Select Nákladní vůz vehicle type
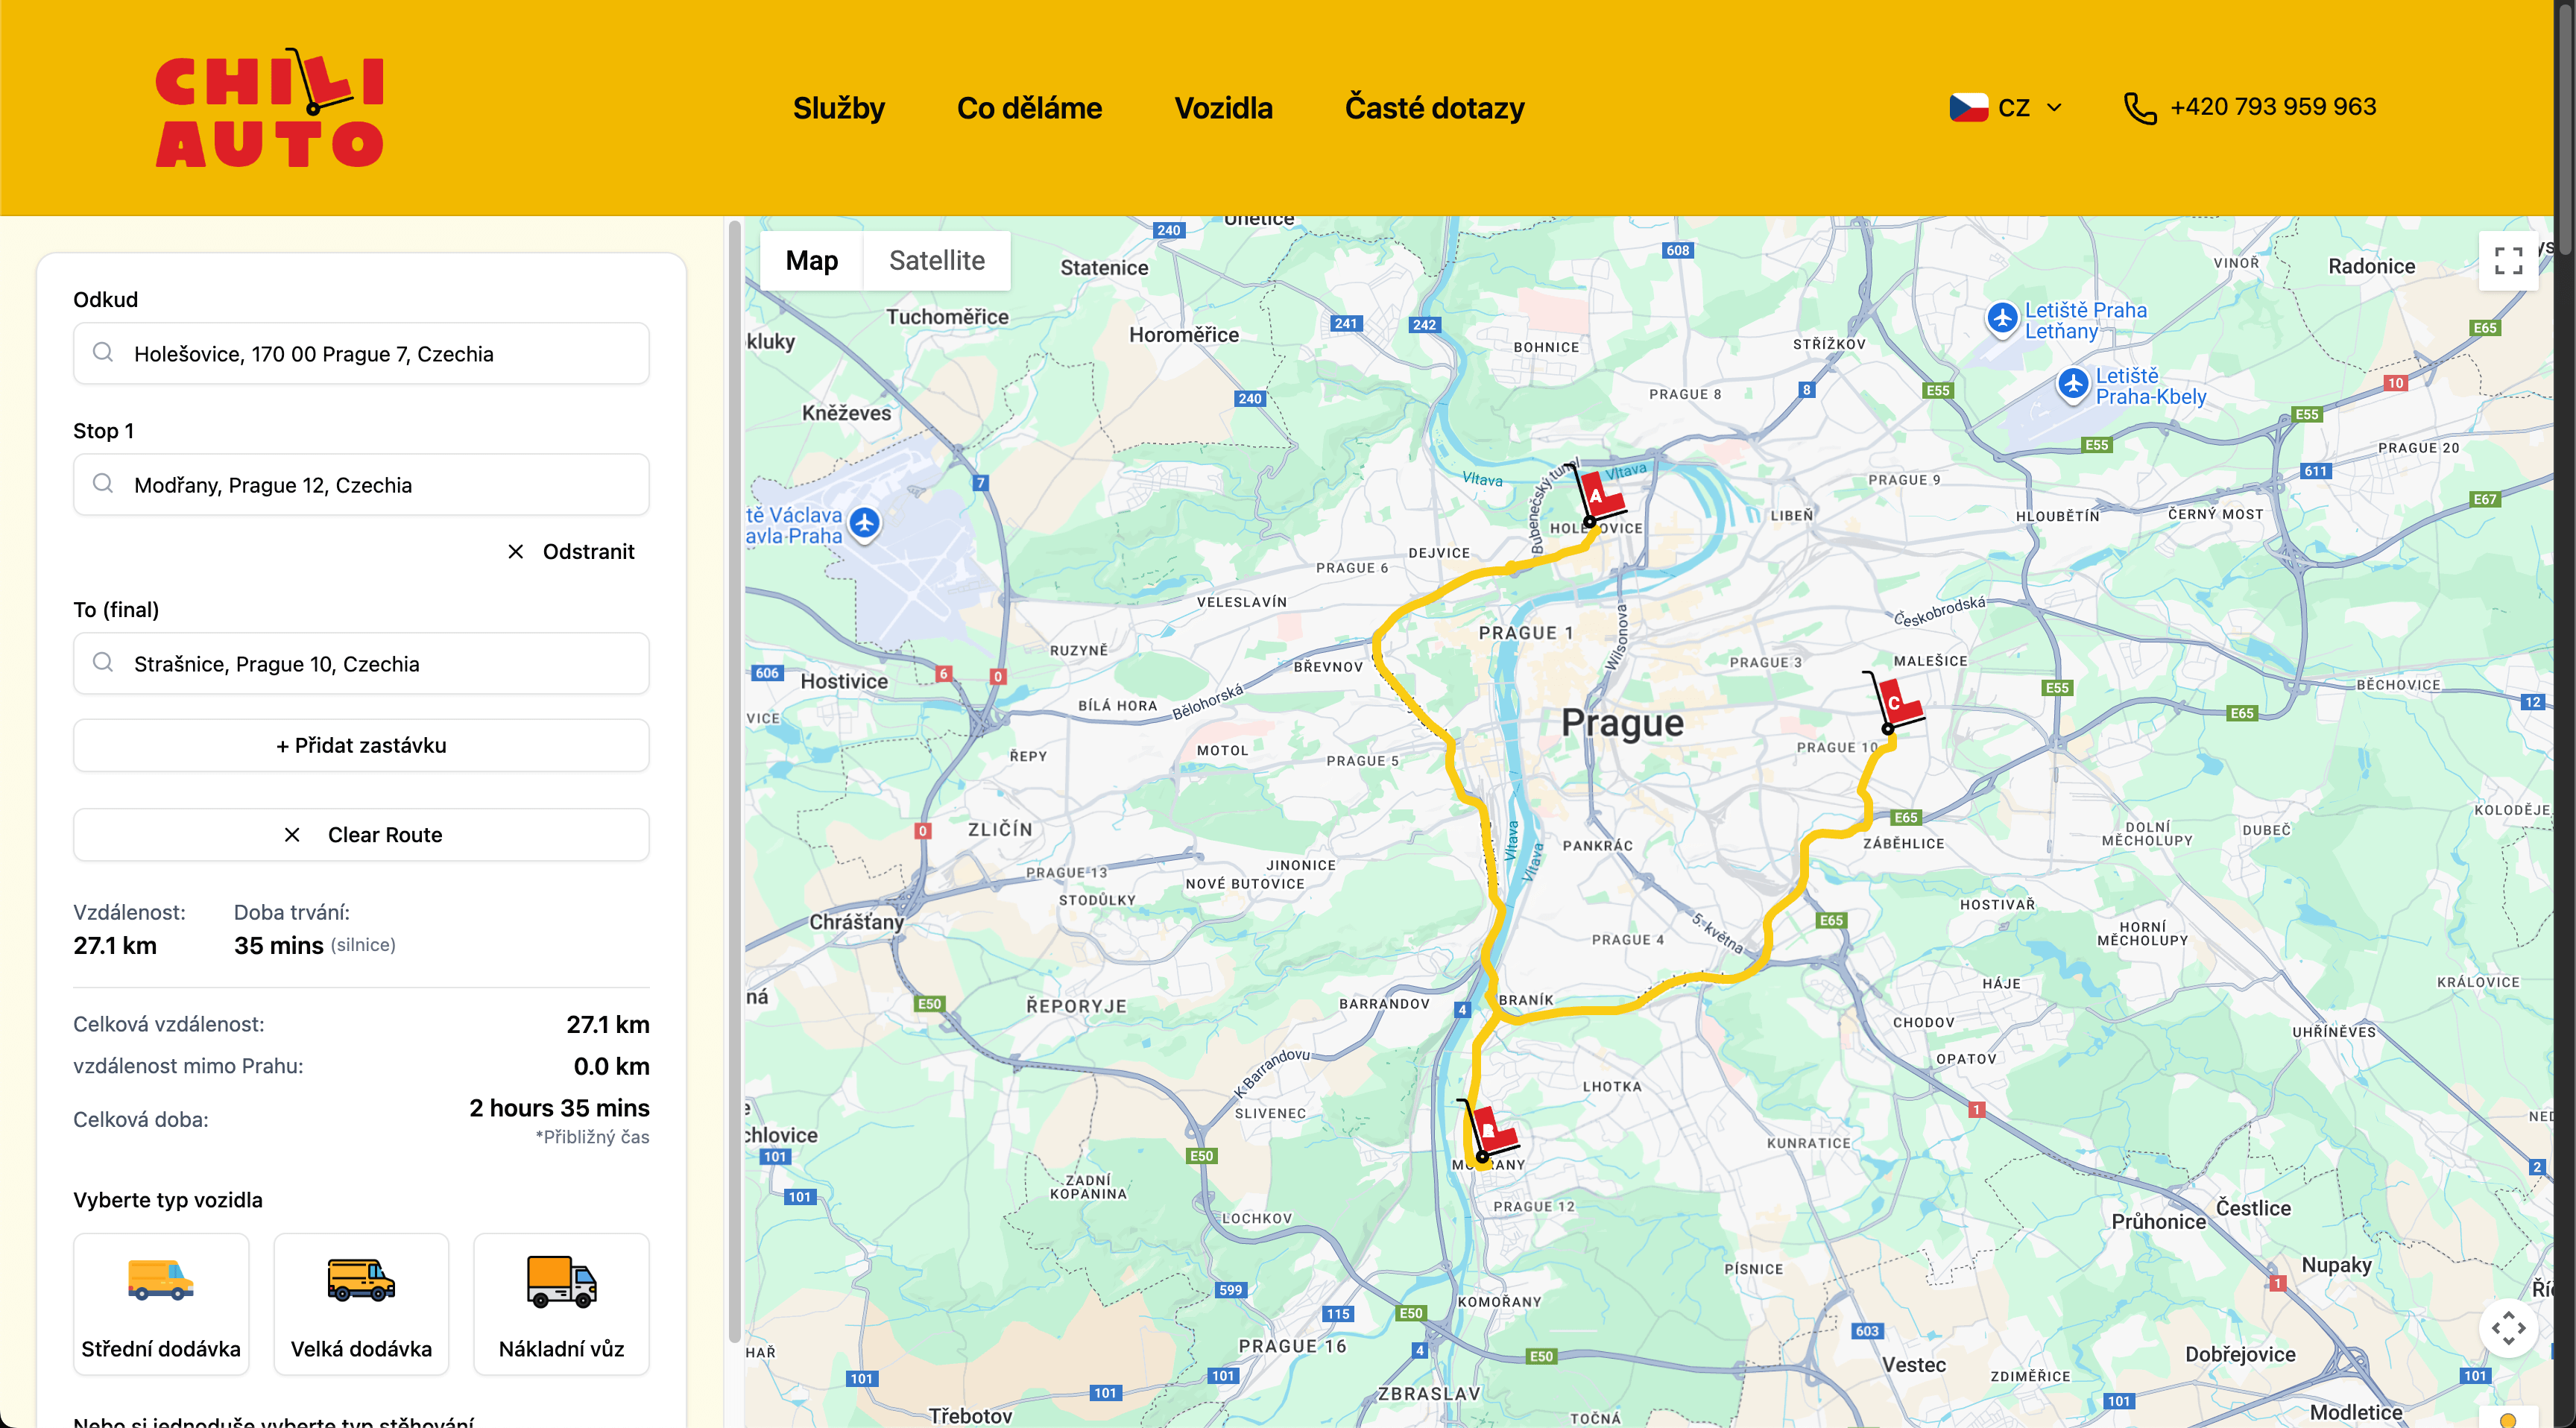Viewport: 2576px width, 1428px height. pyautogui.click(x=561, y=1303)
